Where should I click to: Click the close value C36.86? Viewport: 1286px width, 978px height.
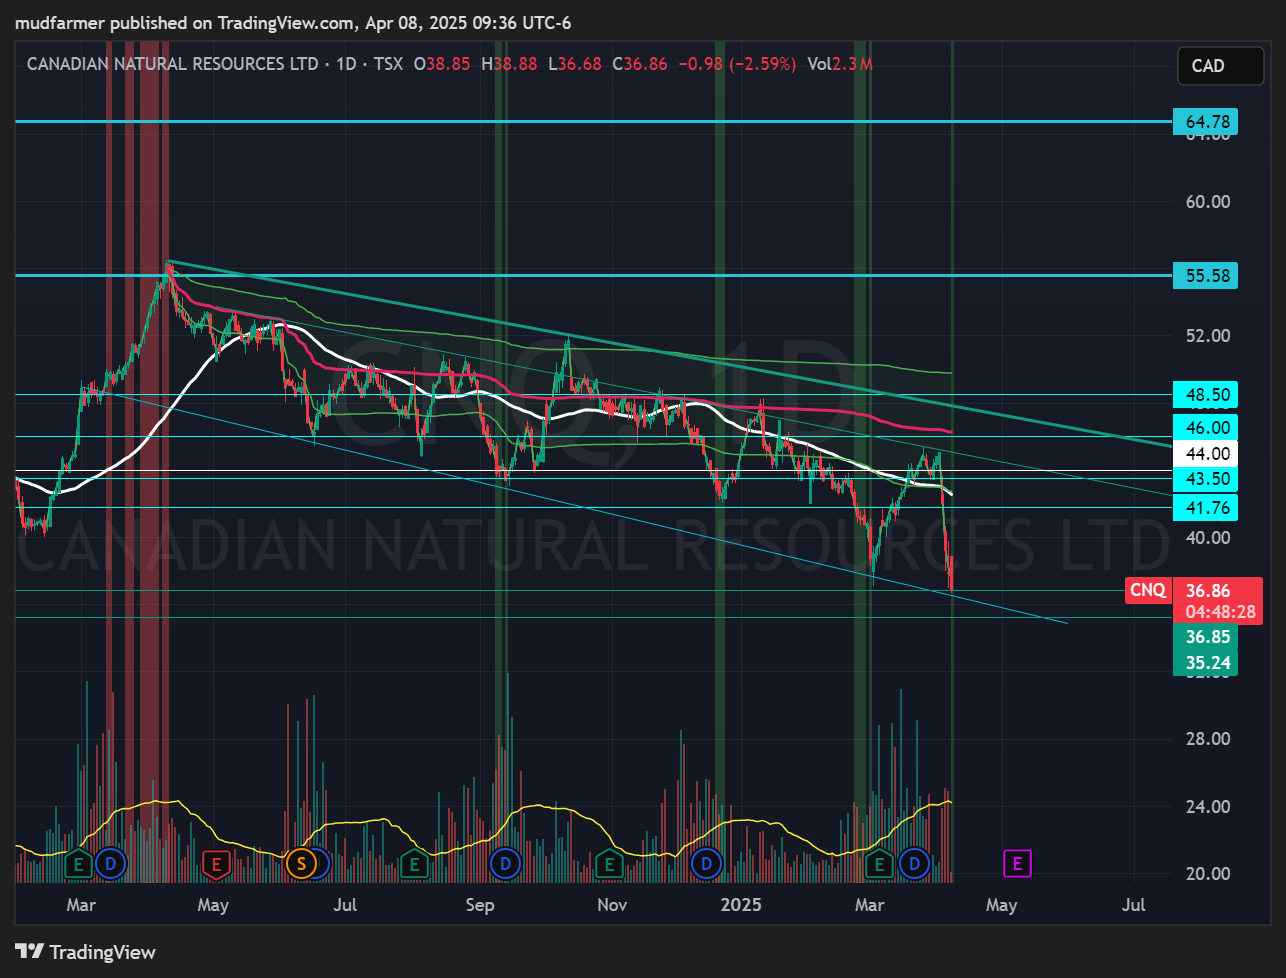639,64
